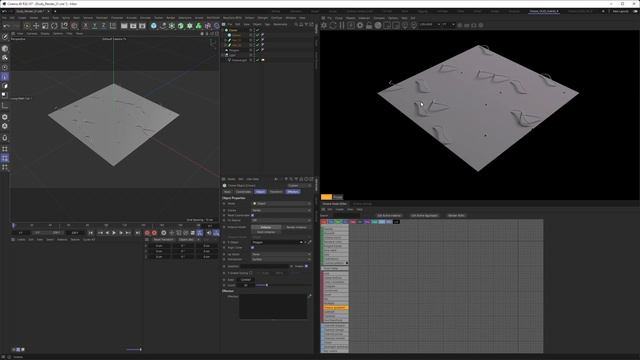
Task: Toggle the Cloner enable checkmark in Object Manager
Action: (258, 30)
